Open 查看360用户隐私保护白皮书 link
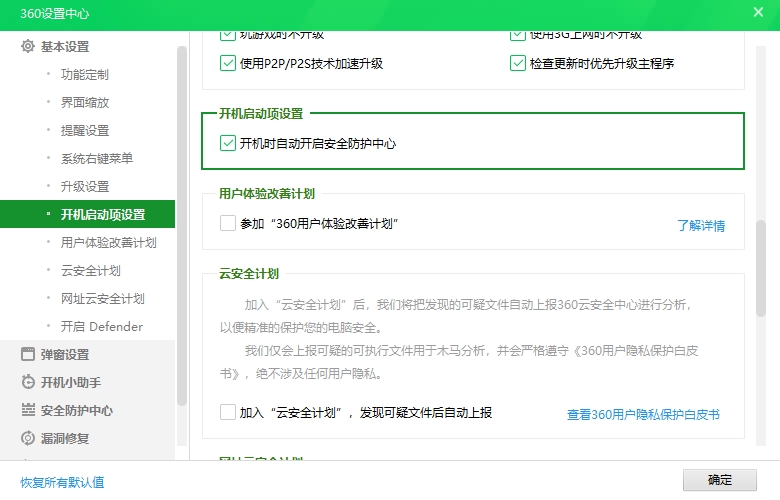This screenshot has height=500, width=780. [x=643, y=414]
